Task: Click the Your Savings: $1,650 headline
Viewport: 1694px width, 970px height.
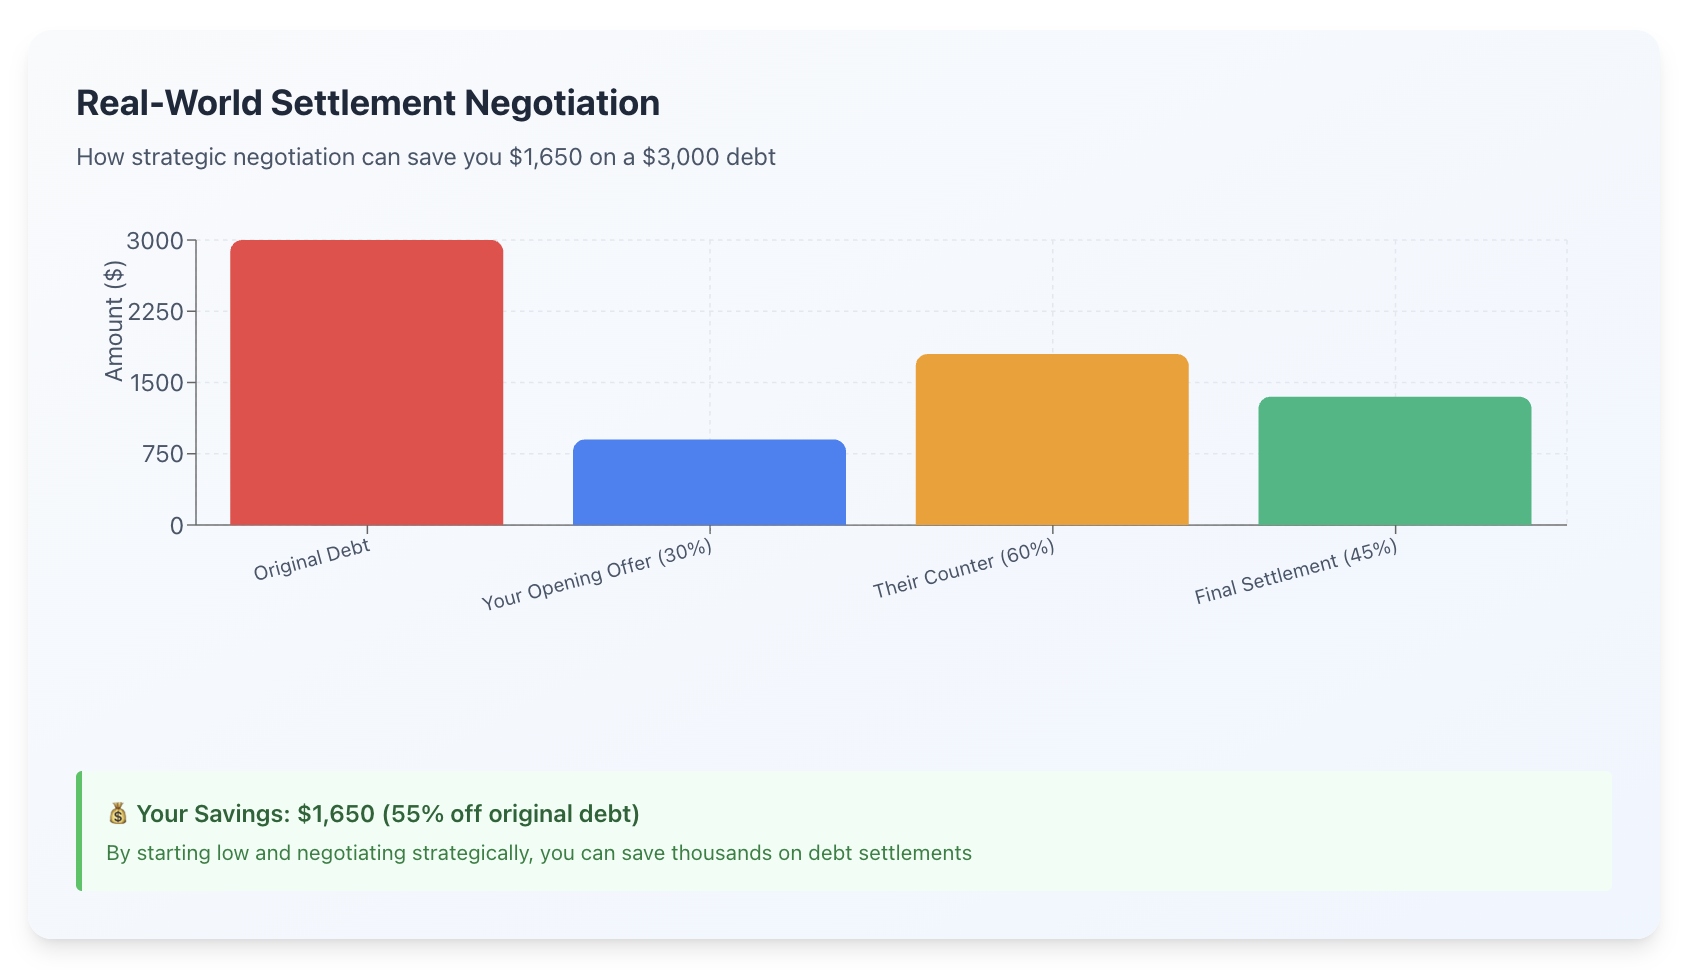Action: (388, 814)
